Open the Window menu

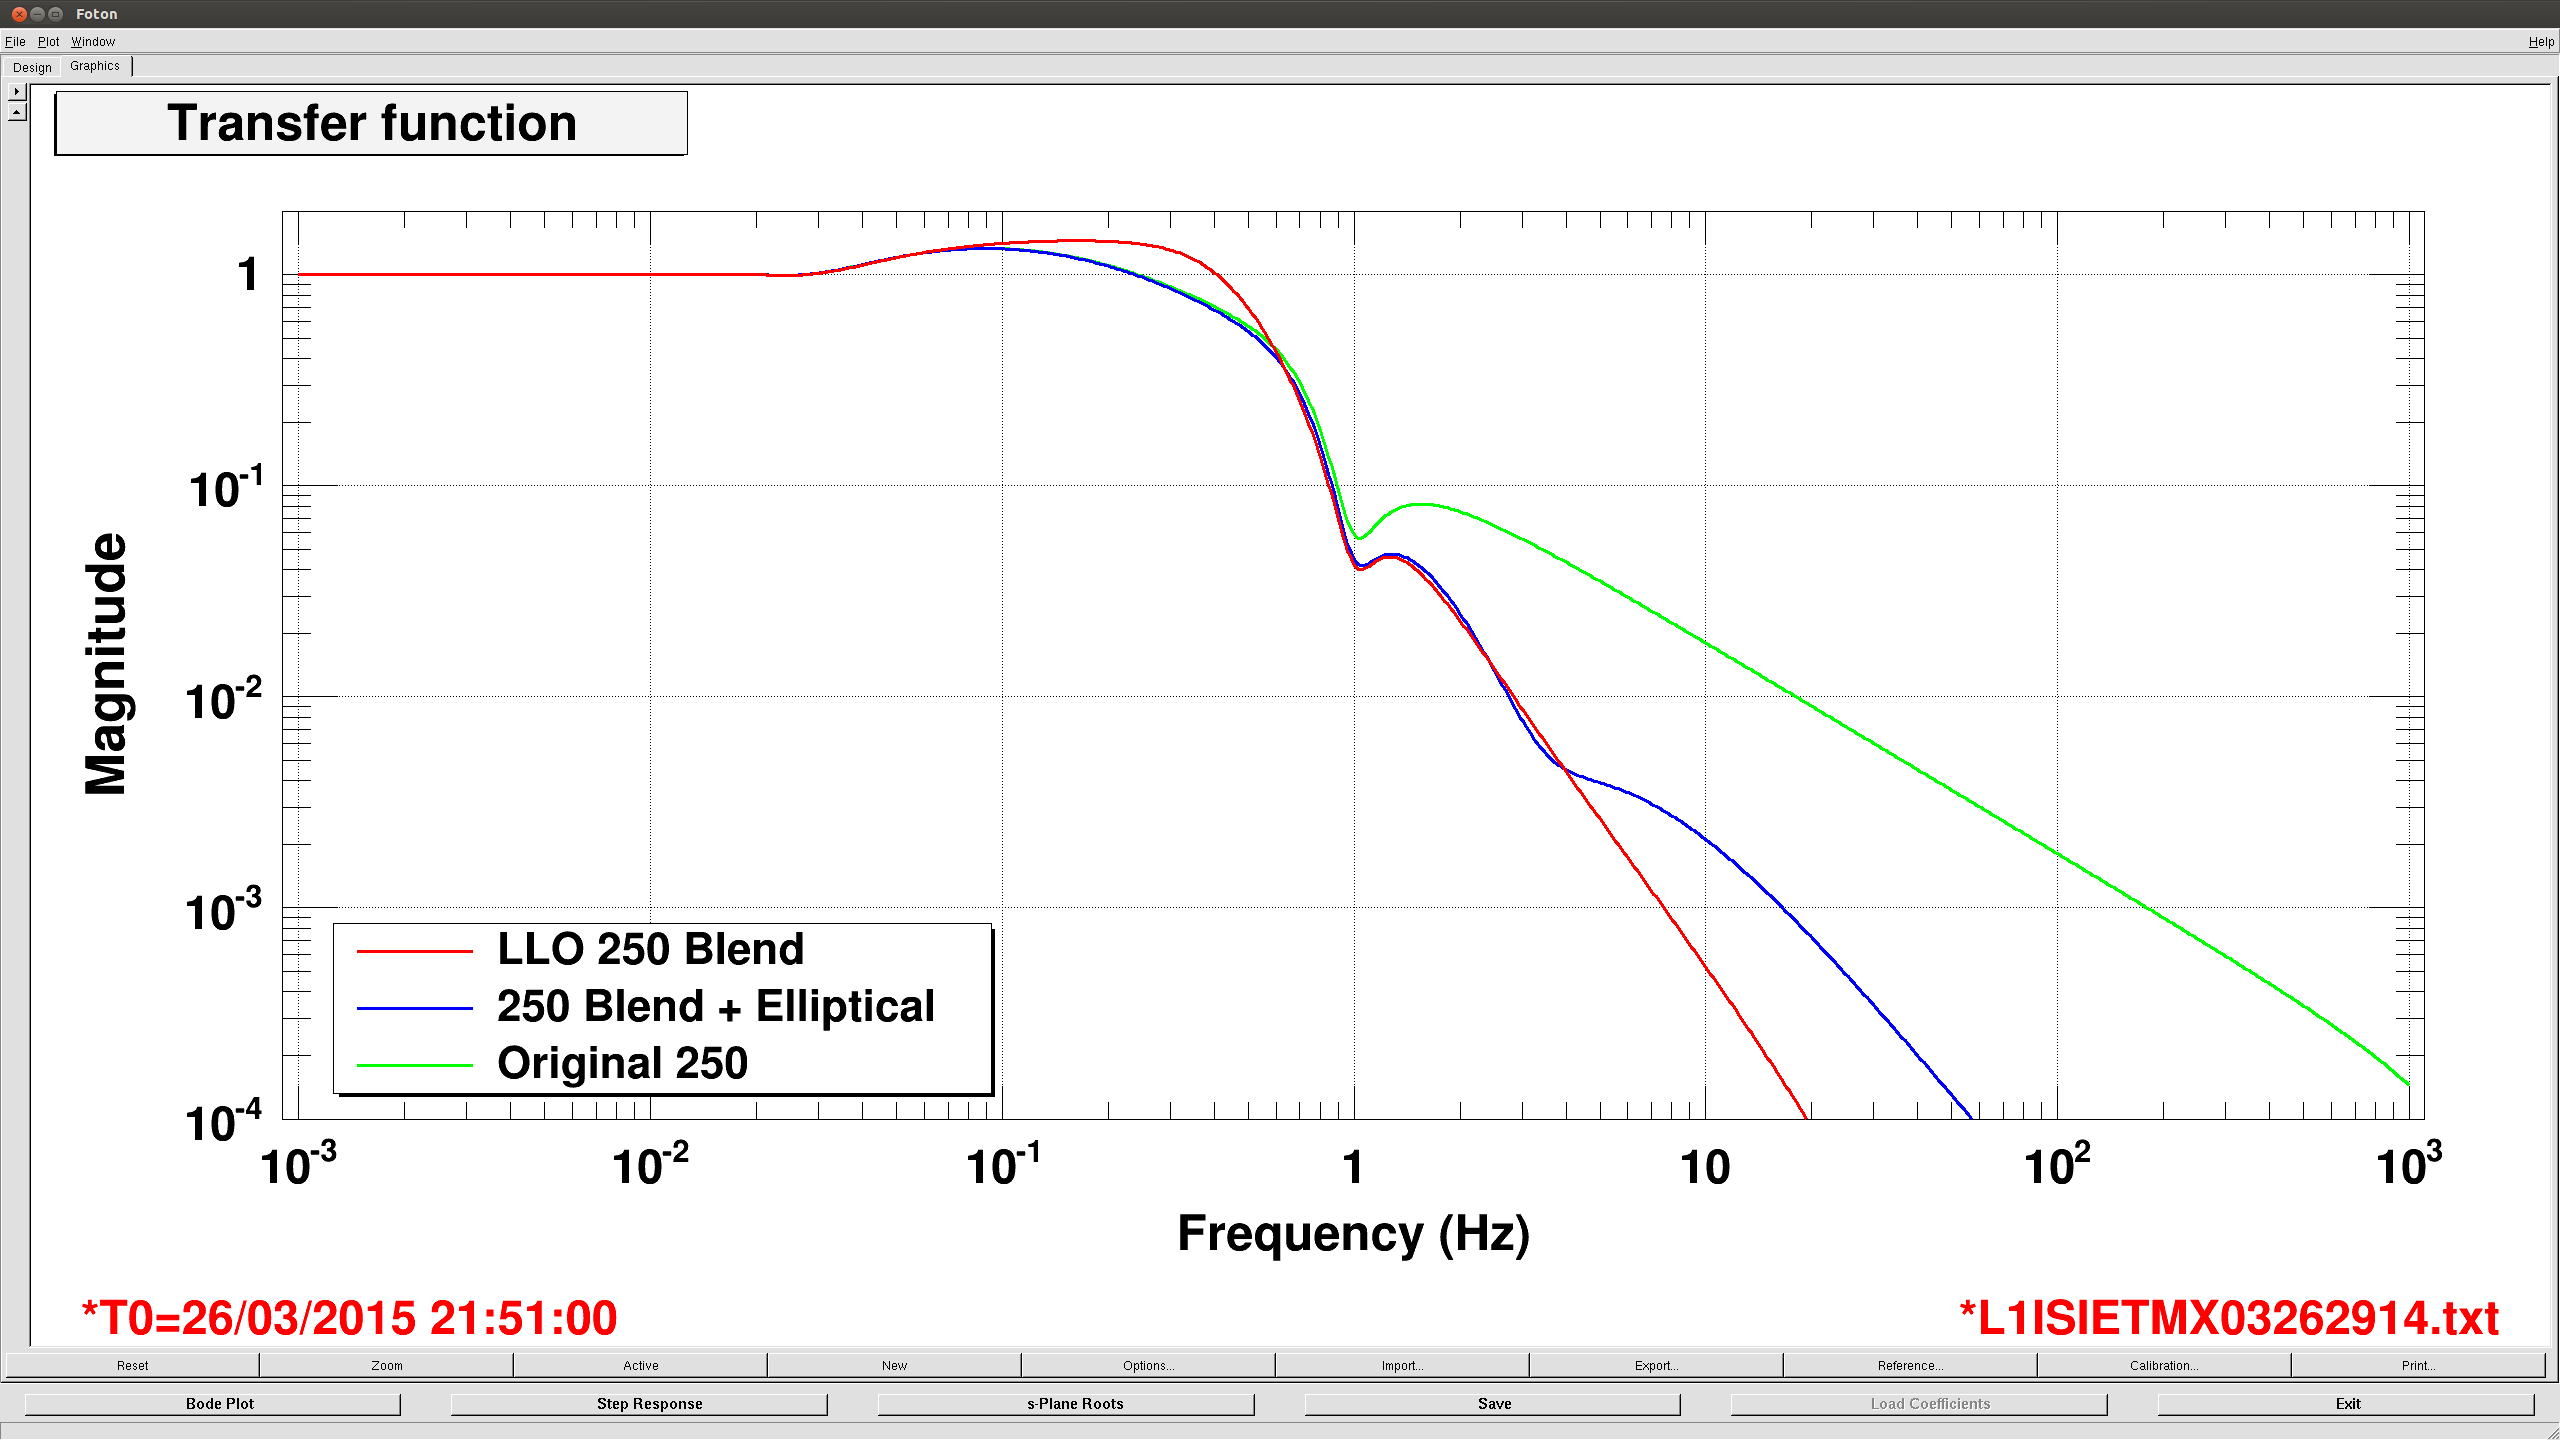(x=93, y=41)
